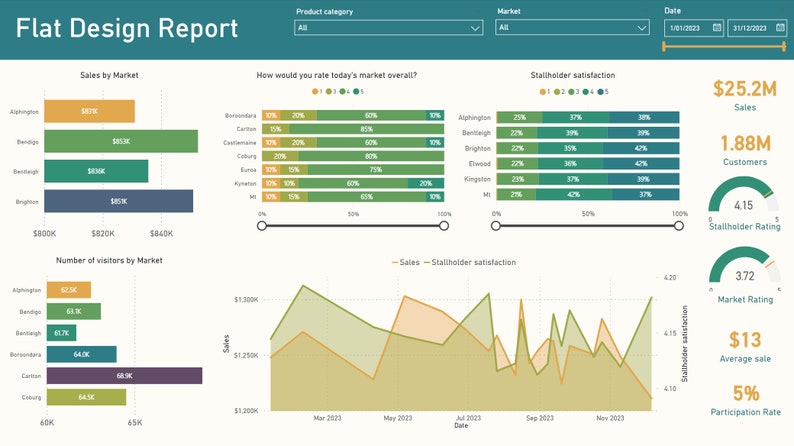Click the left handle of Stallholder satisfaction zoom slider
This screenshot has height=446, width=794.
point(496,226)
